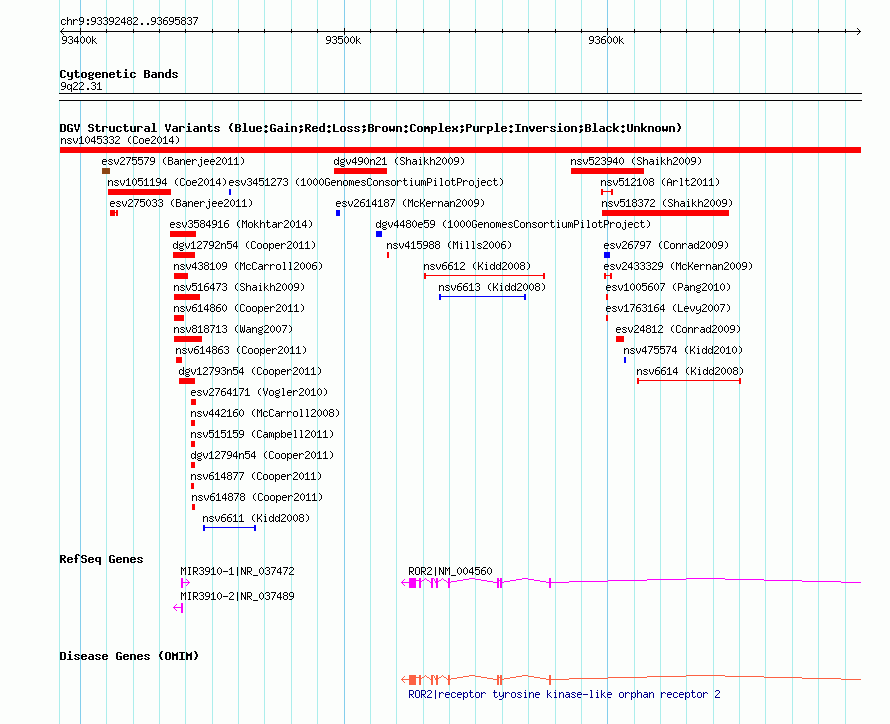Open the esv1763164 (Levy2007) label
The image size is (890, 724).
tap(668, 308)
